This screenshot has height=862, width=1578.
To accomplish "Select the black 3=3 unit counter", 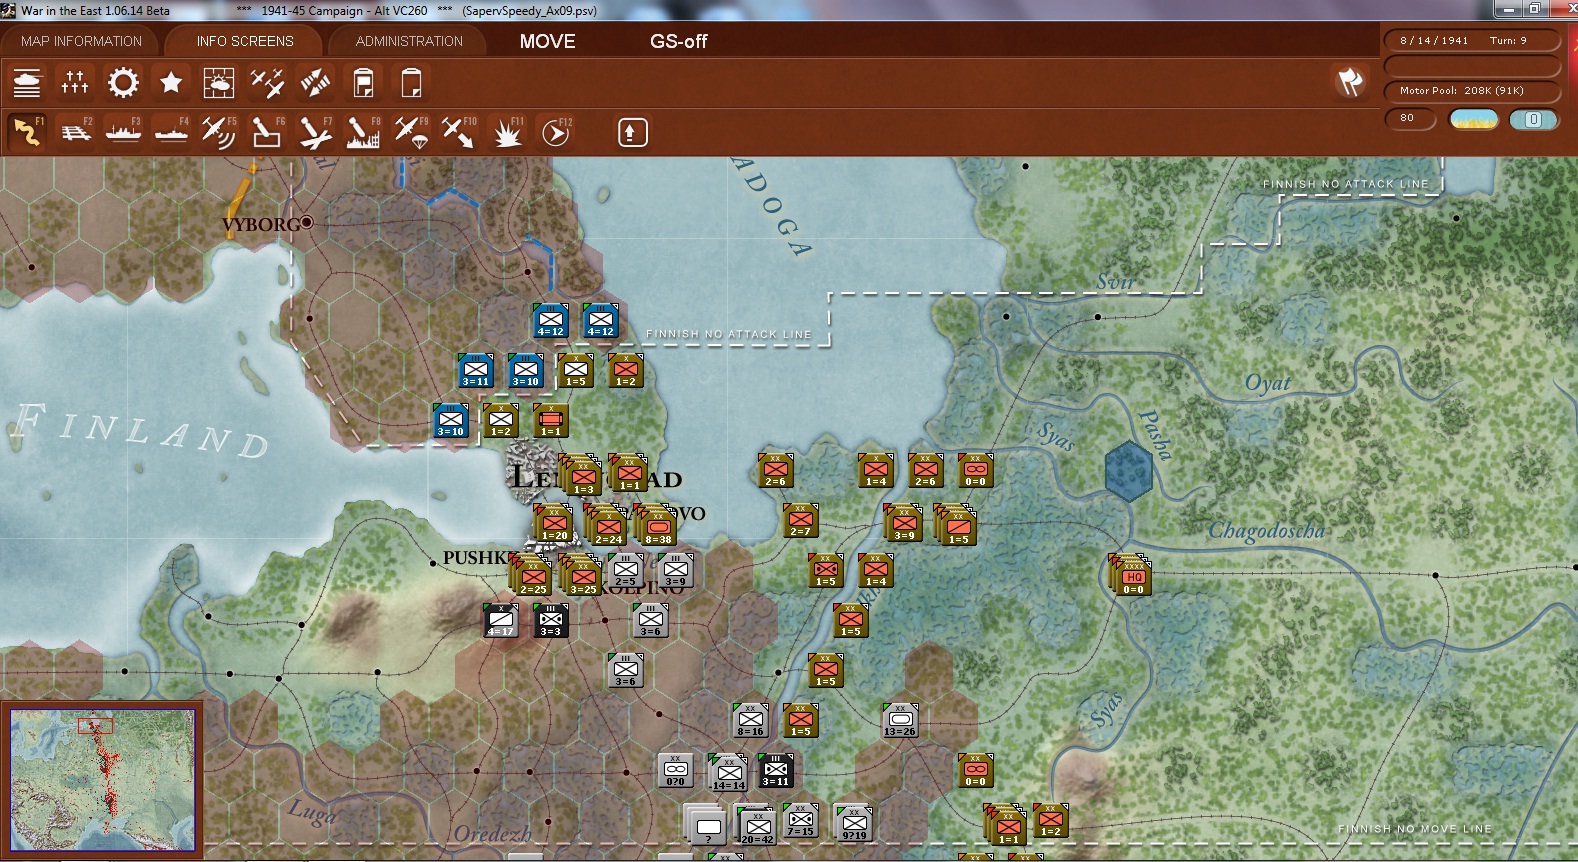I will pyautogui.click(x=551, y=621).
